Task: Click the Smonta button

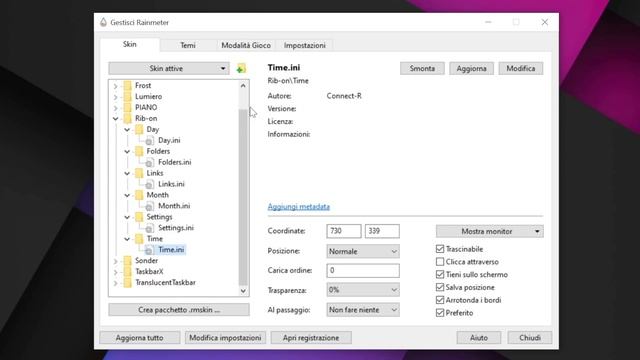Action: (422, 69)
